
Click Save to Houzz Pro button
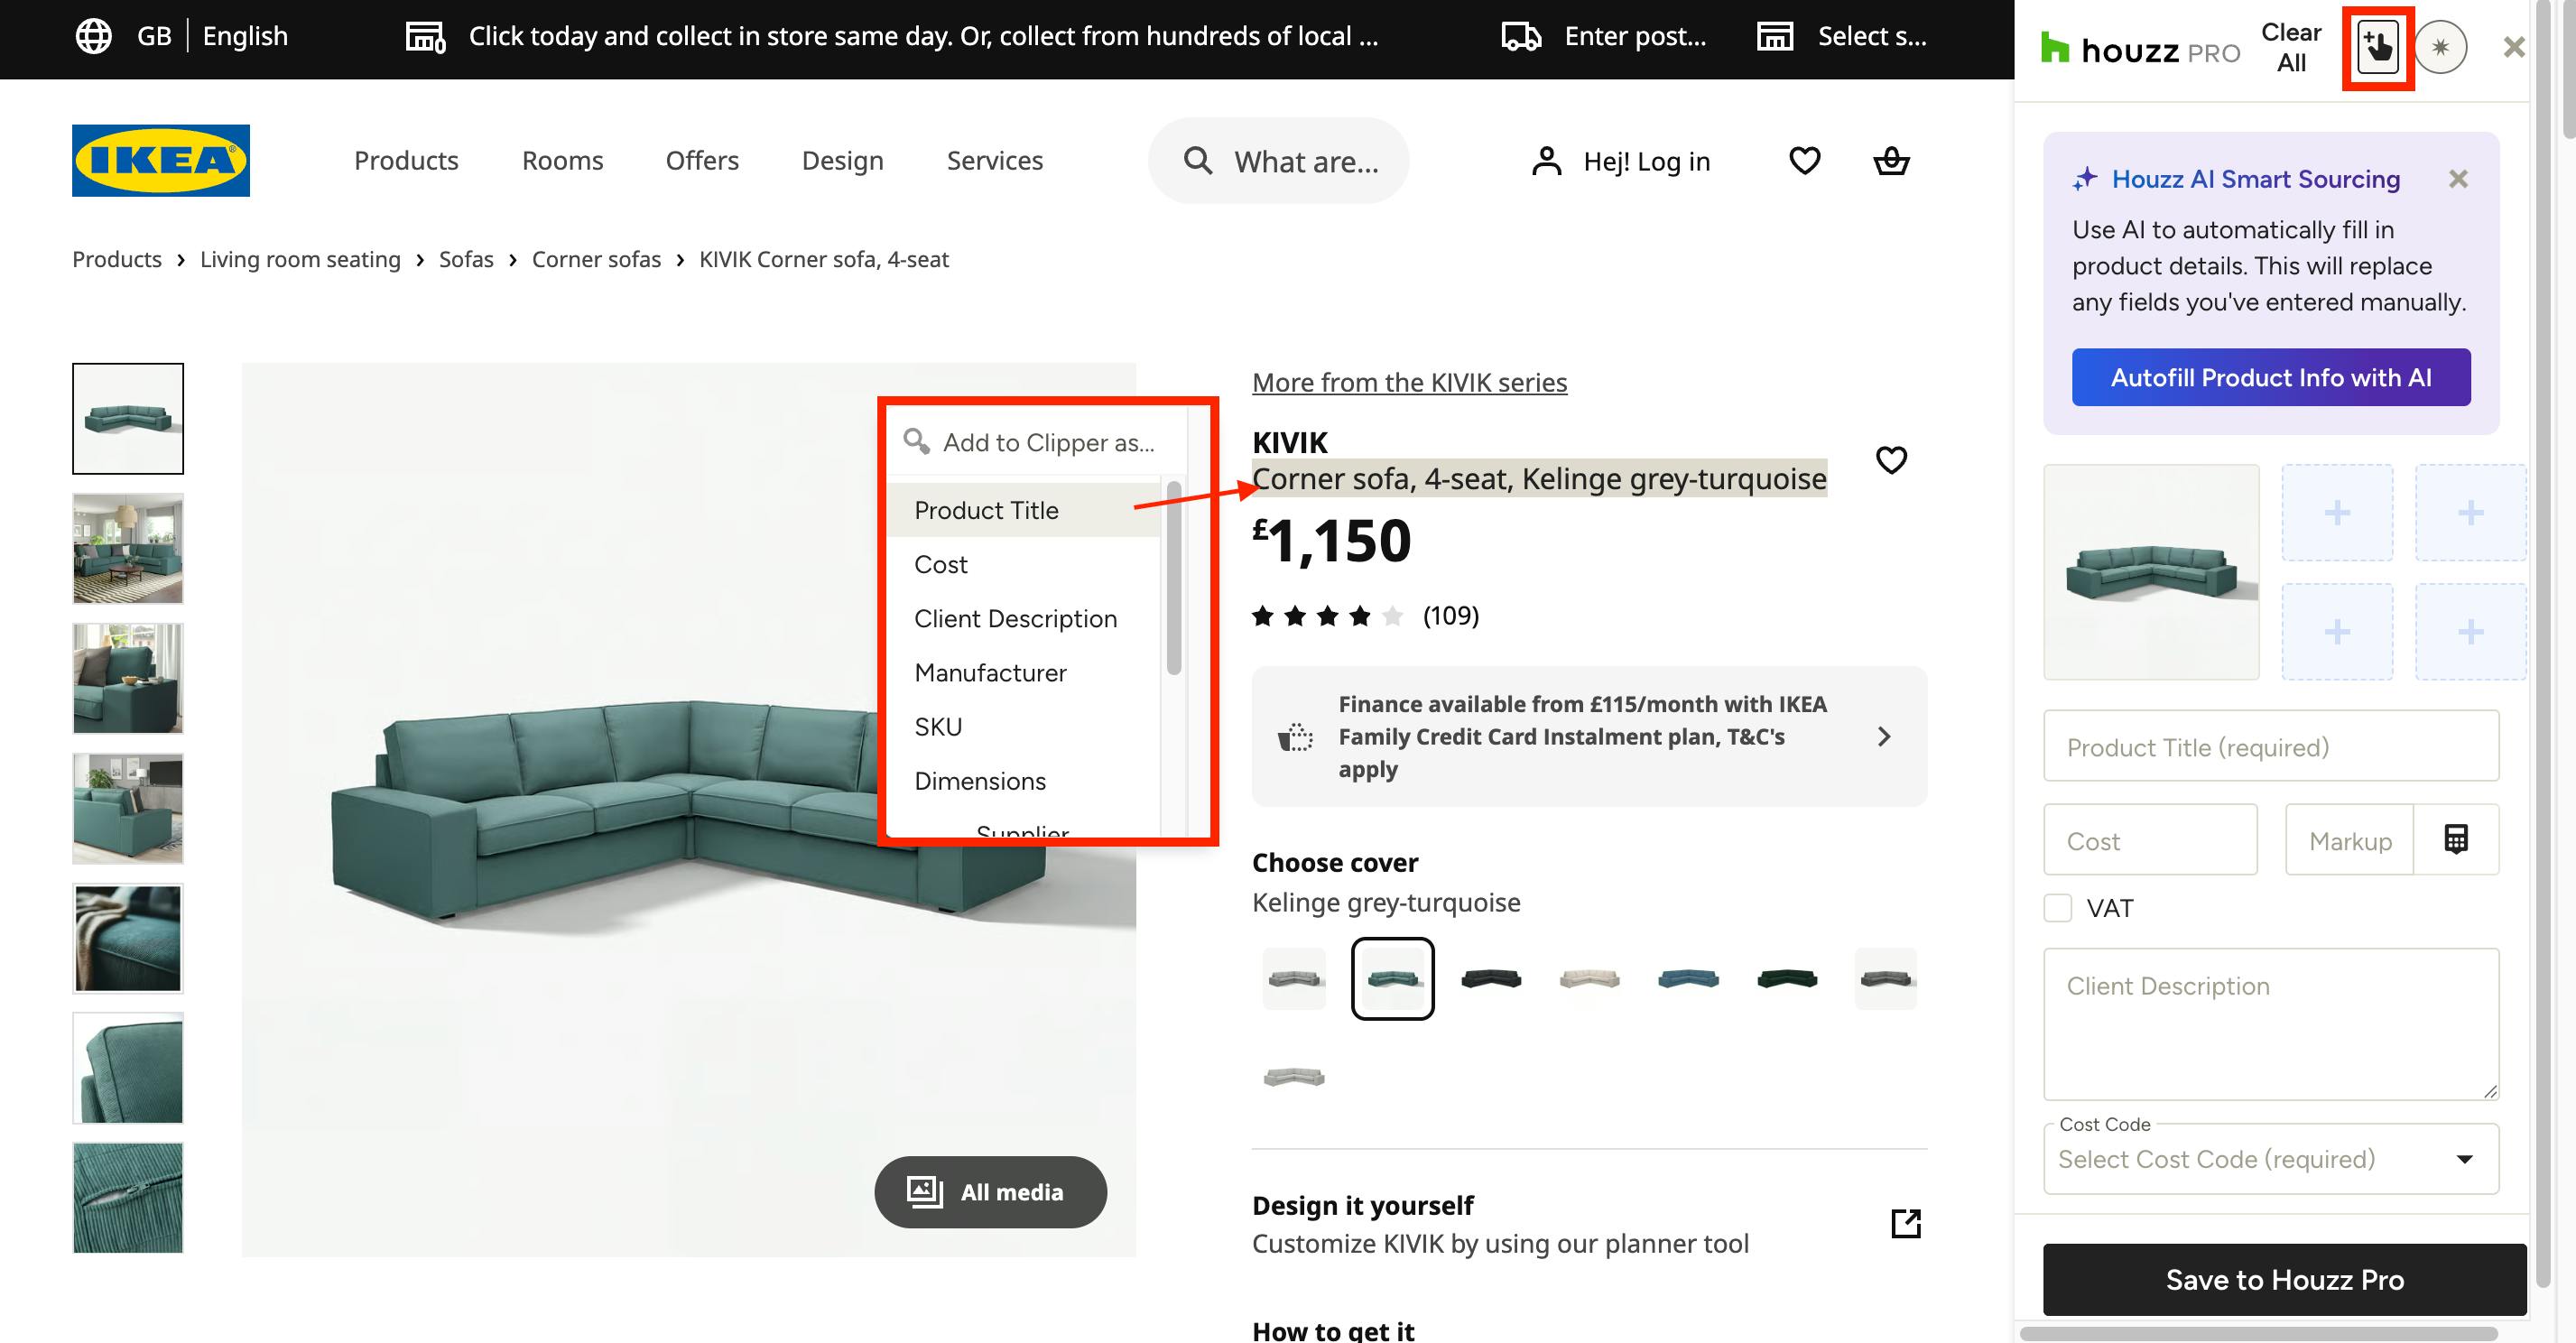click(x=2284, y=1279)
